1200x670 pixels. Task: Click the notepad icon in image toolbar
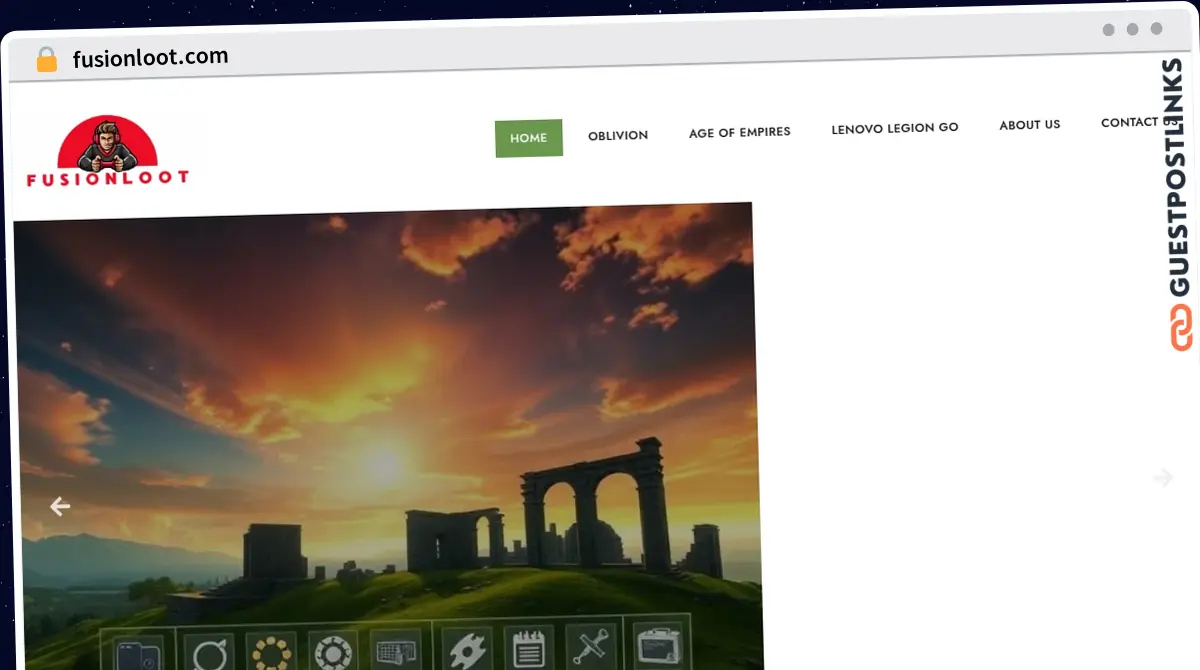[x=528, y=649]
